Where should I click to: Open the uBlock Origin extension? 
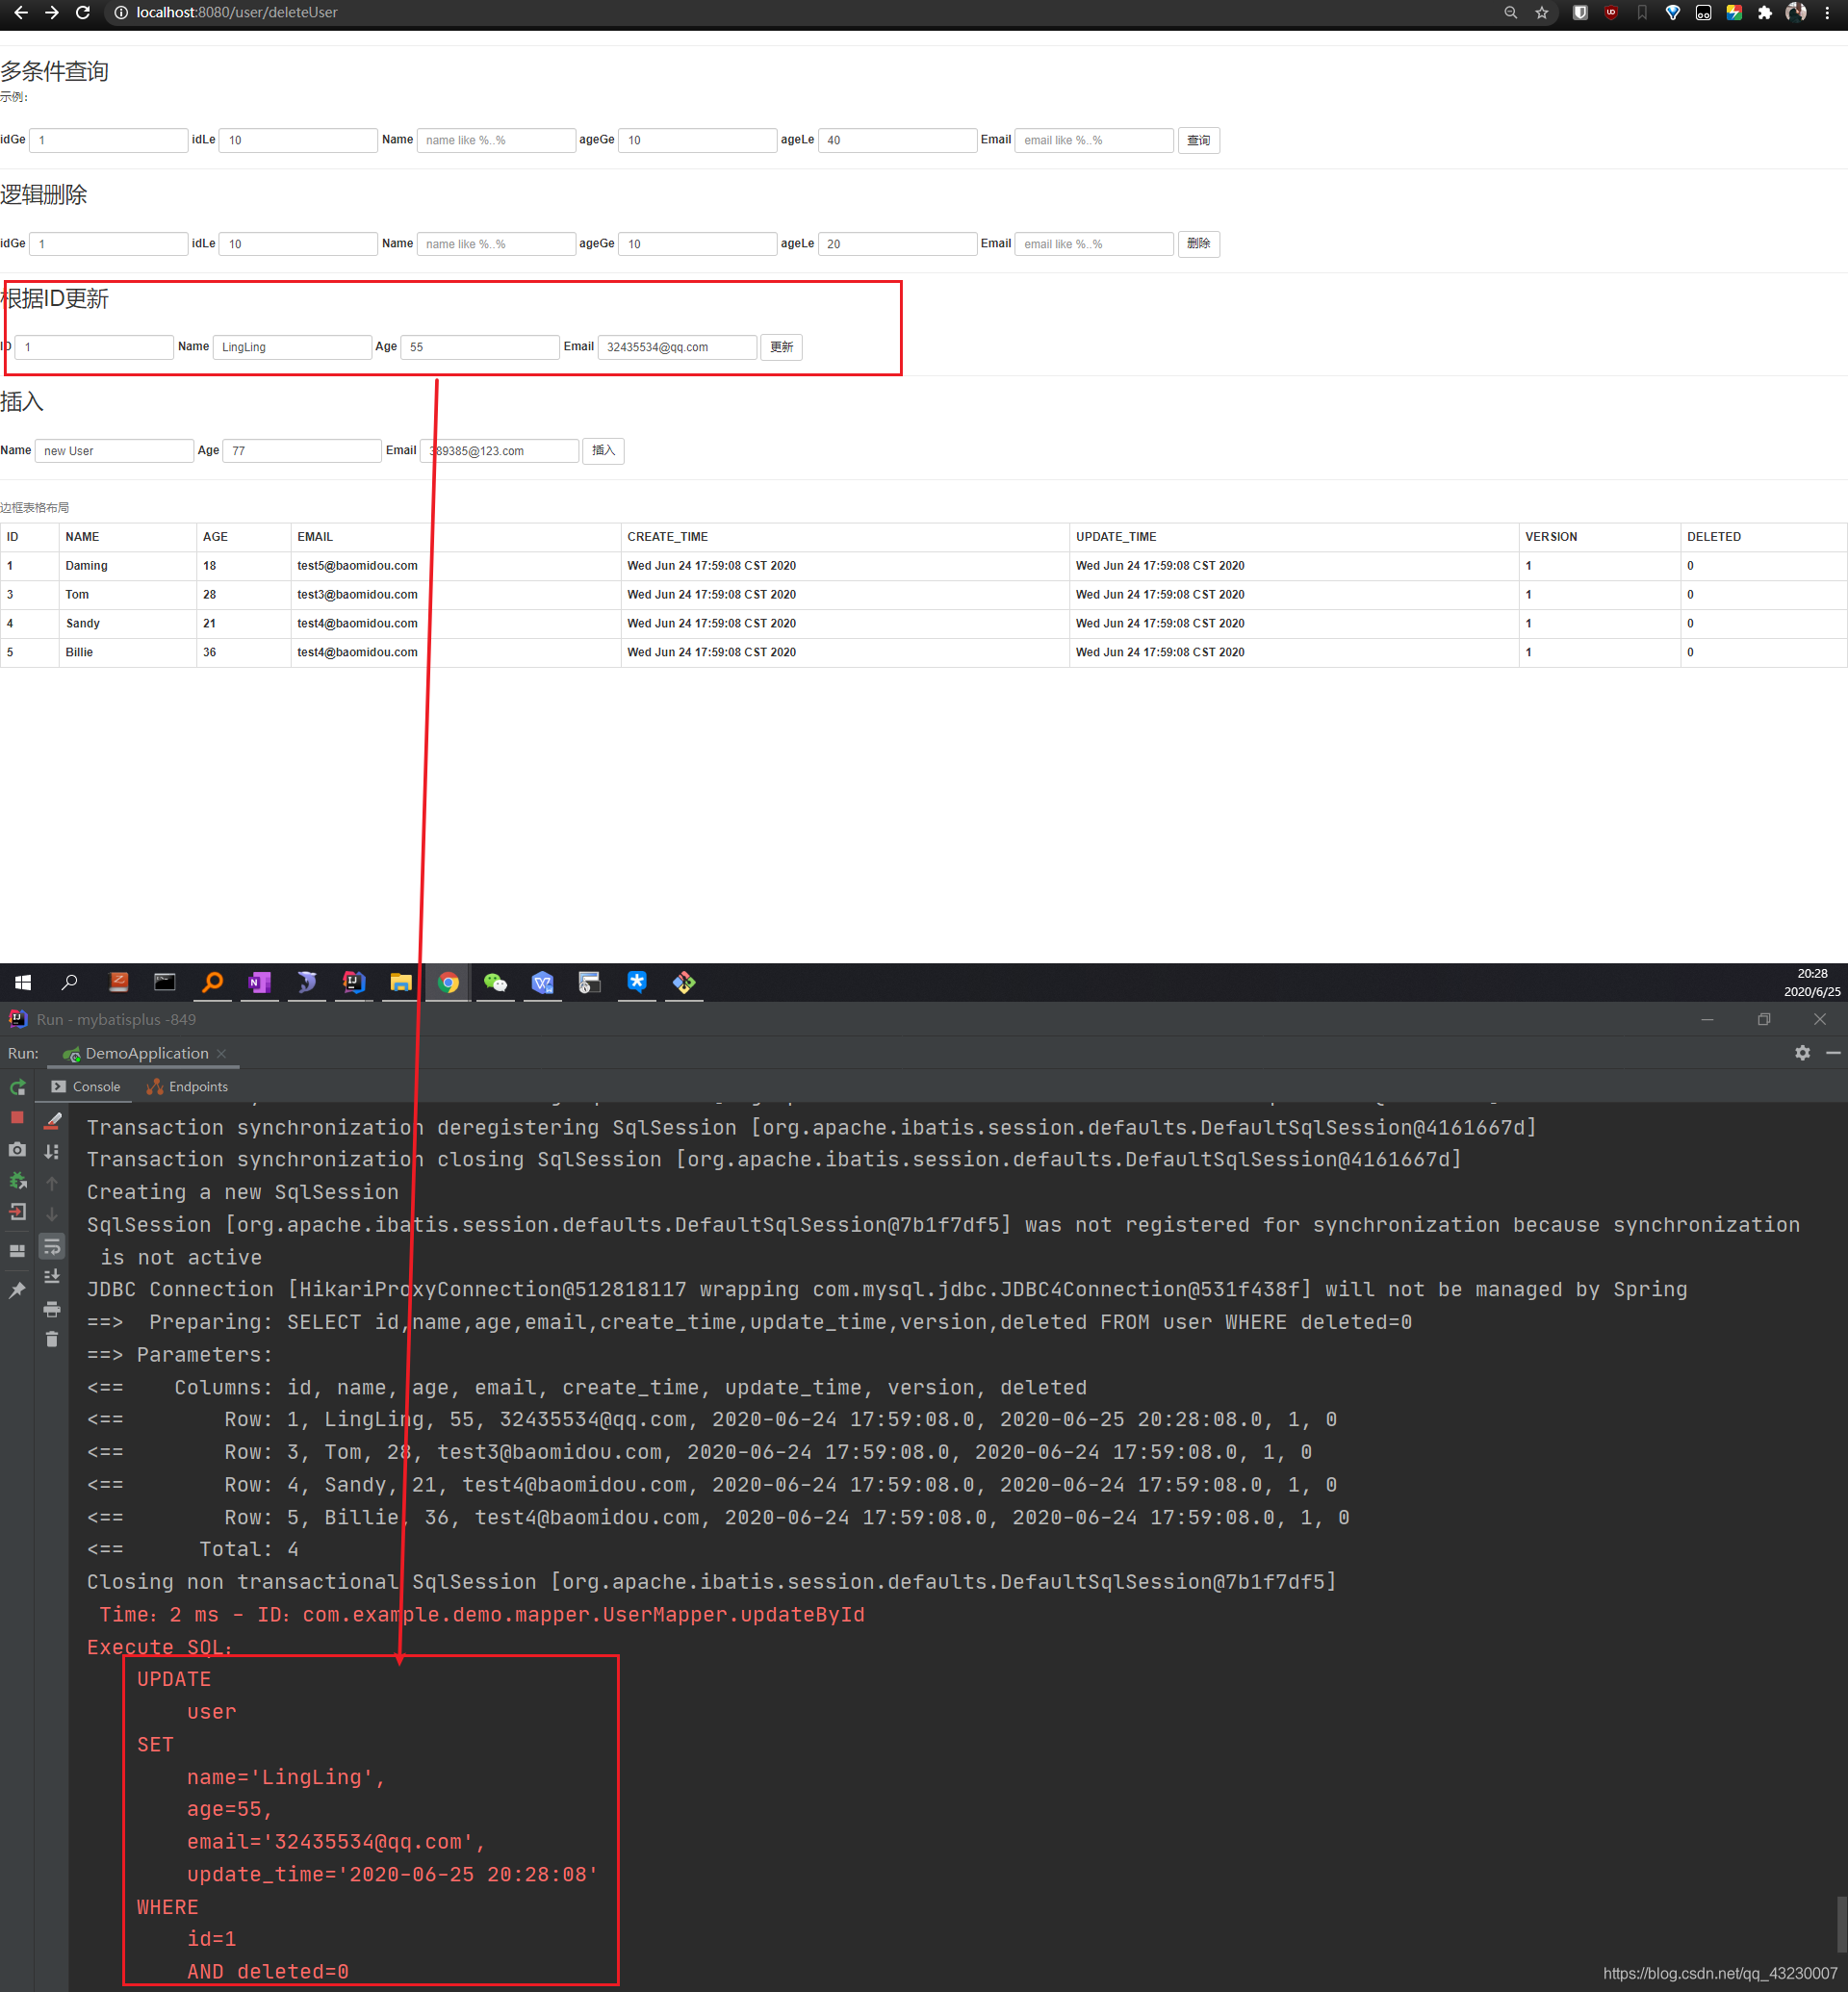click(x=1611, y=13)
